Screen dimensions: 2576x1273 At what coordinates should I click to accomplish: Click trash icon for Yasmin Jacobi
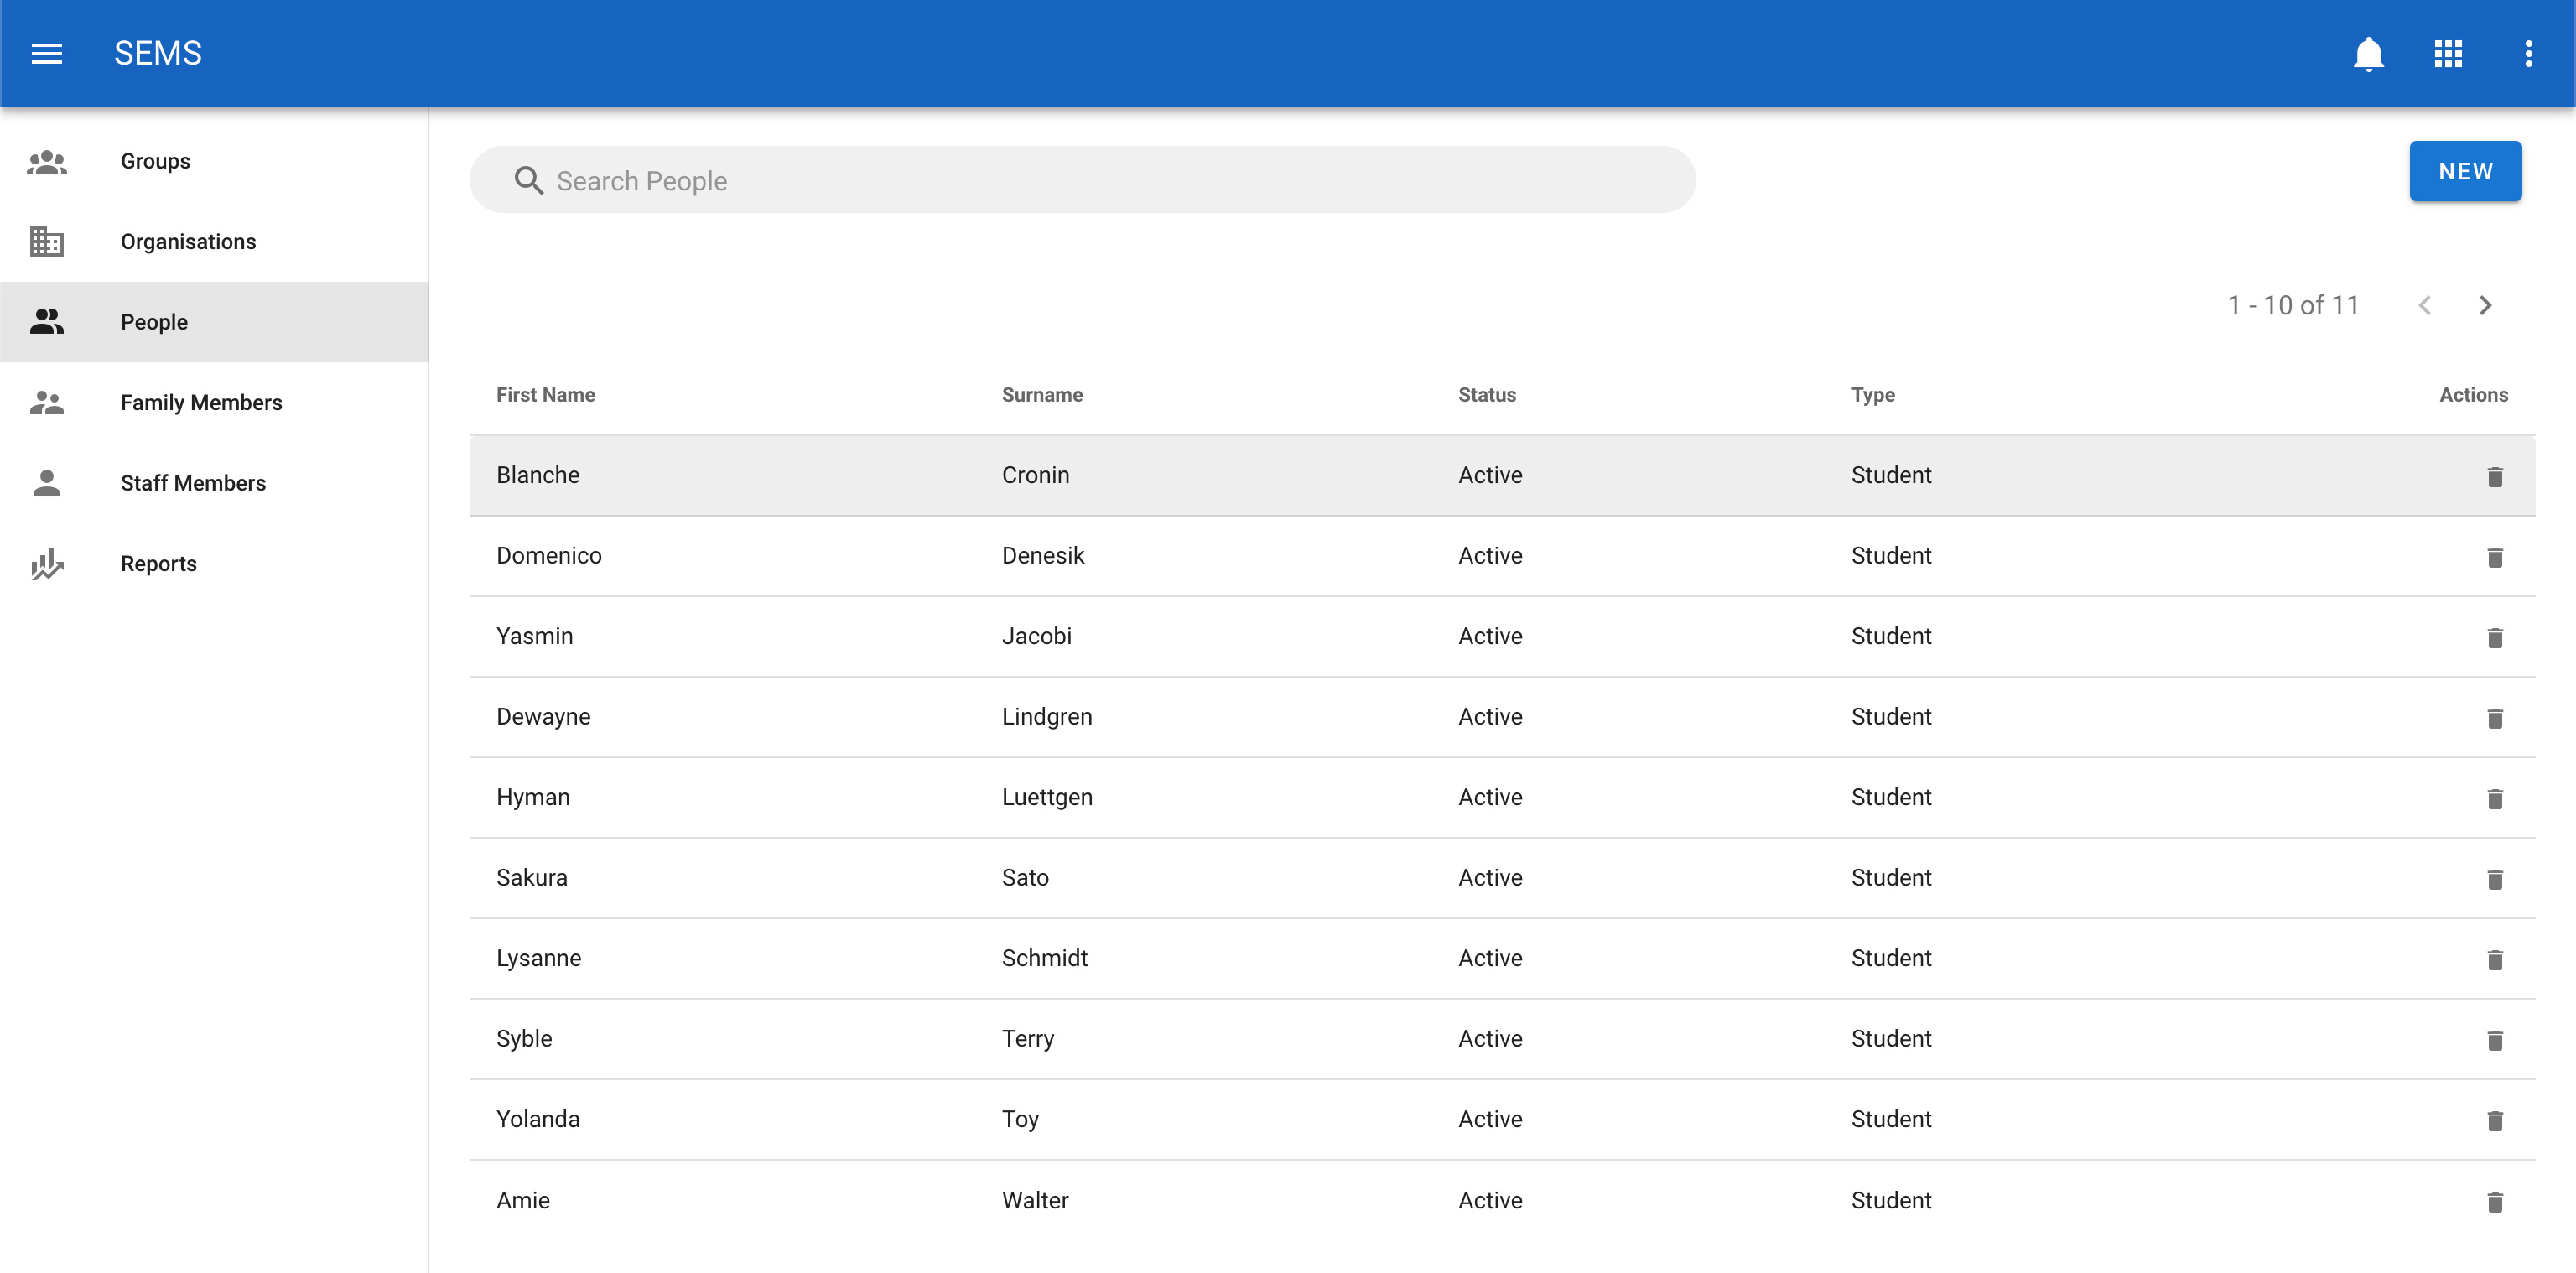click(2494, 638)
